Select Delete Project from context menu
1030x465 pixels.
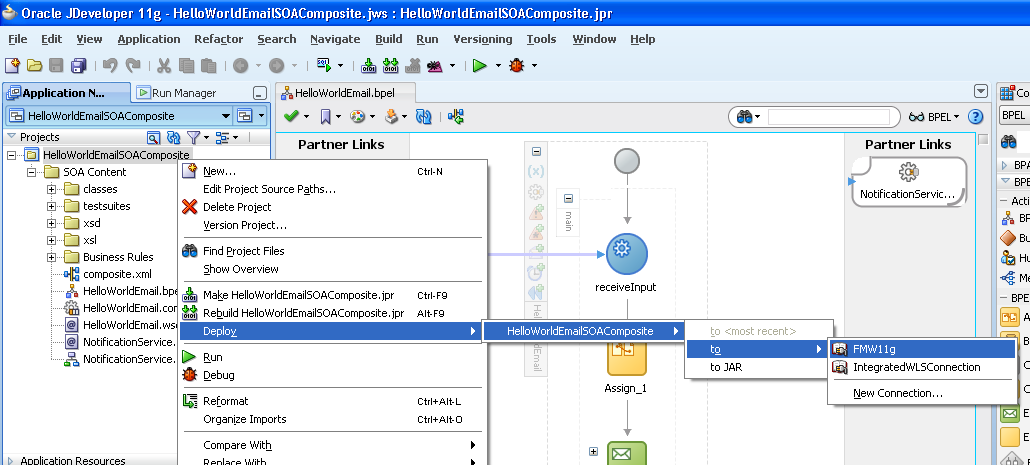pyautogui.click(x=237, y=207)
